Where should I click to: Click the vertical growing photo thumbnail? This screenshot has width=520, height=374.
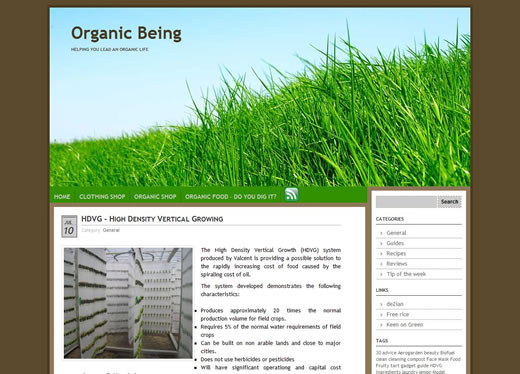(128, 303)
